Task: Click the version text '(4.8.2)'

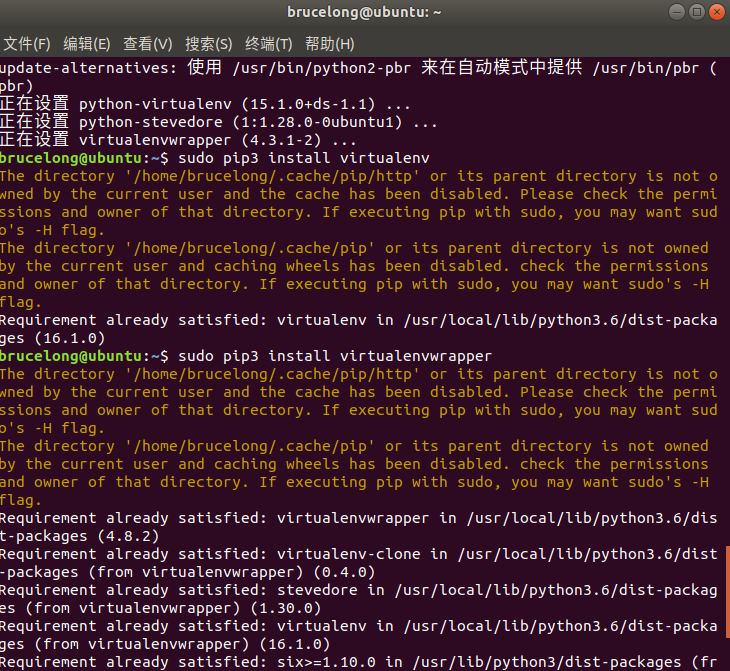Action: point(128,536)
